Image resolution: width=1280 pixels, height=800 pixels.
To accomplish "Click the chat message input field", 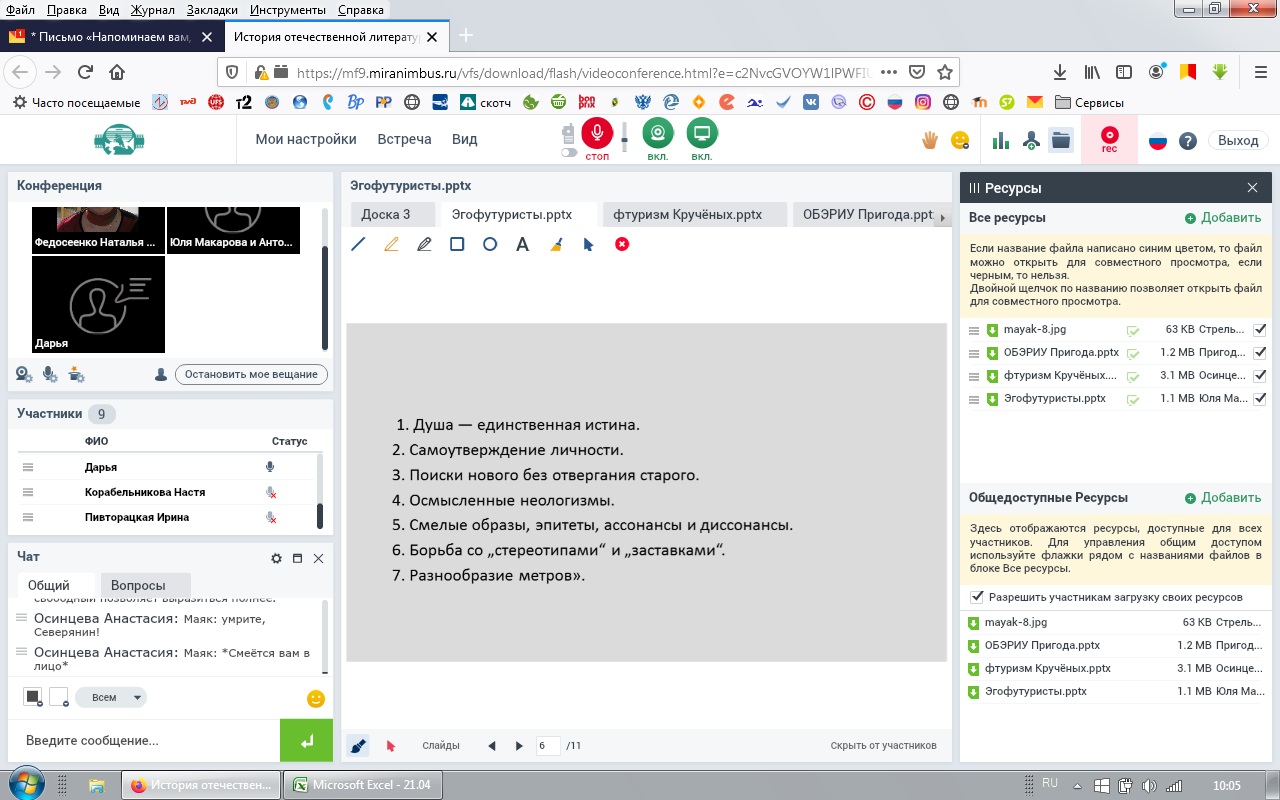I will click(144, 741).
